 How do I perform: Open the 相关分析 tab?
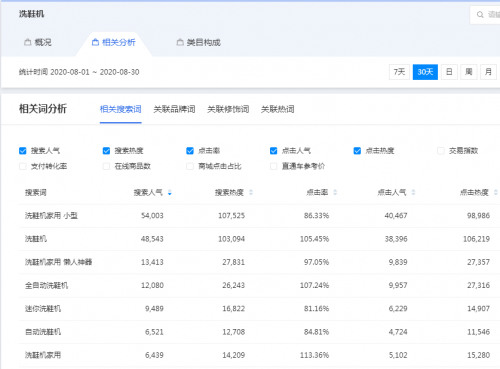click(114, 42)
